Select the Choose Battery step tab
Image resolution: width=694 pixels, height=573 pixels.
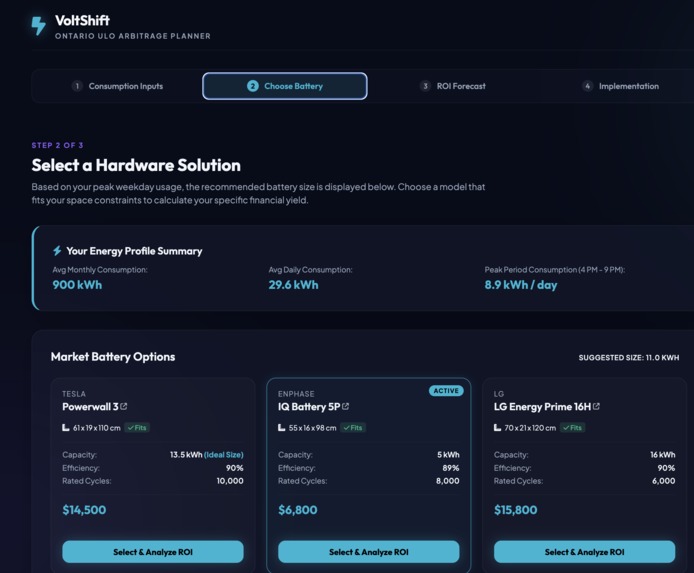pyautogui.click(x=285, y=86)
